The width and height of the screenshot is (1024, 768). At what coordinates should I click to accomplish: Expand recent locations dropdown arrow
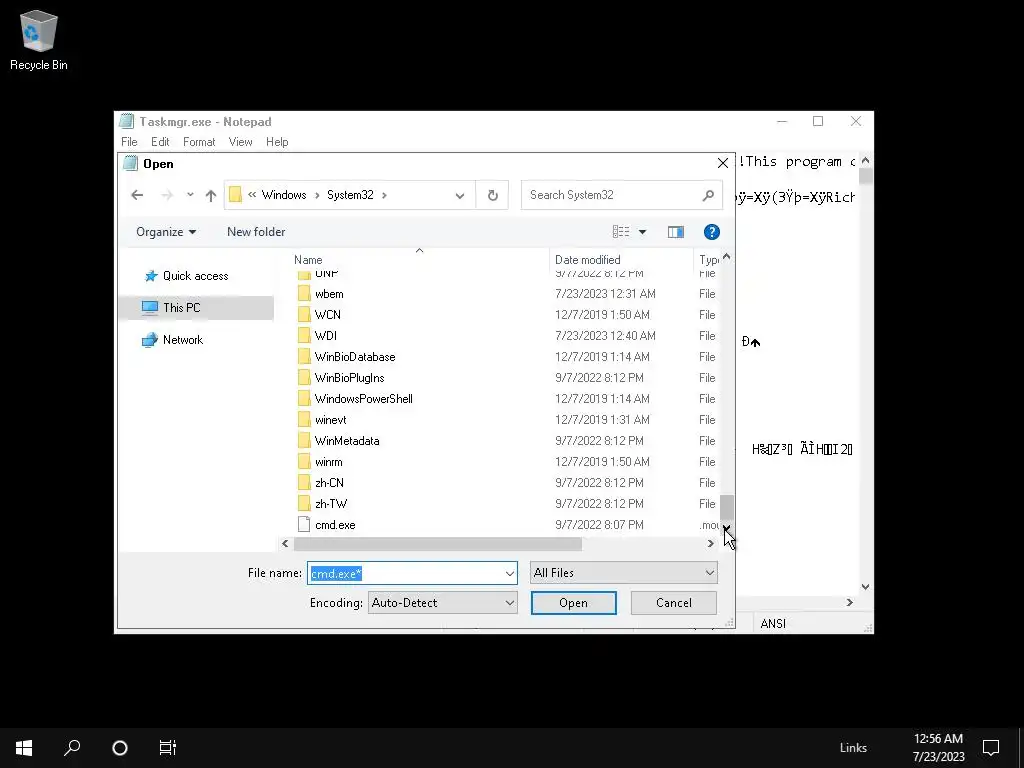pos(190,195)
